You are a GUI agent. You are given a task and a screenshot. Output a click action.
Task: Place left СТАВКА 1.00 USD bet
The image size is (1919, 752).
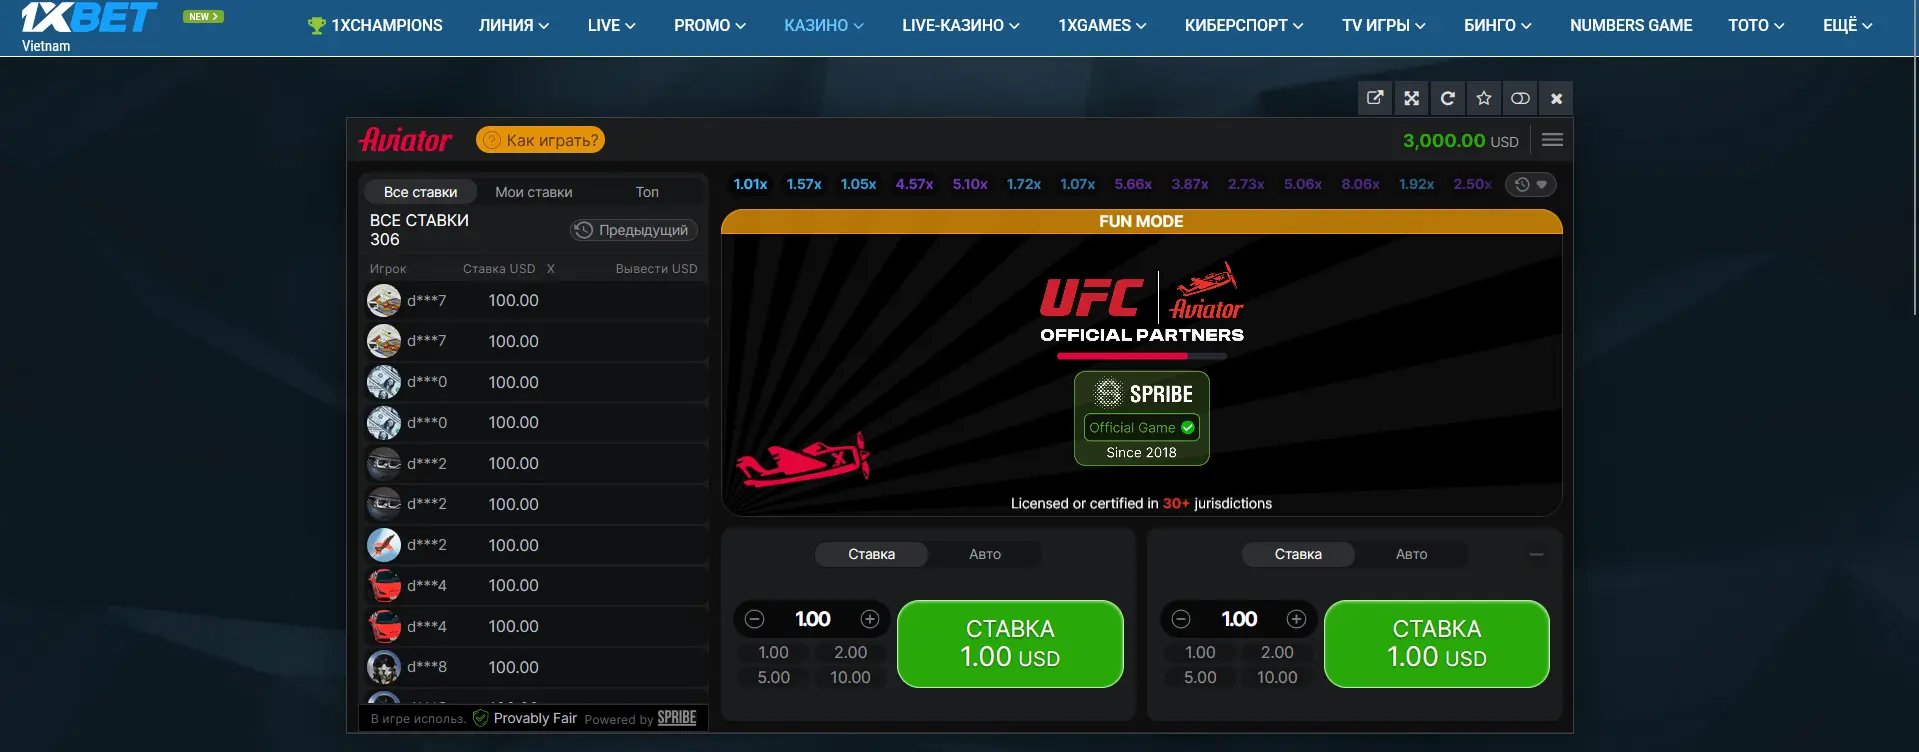pos(1010,644)
